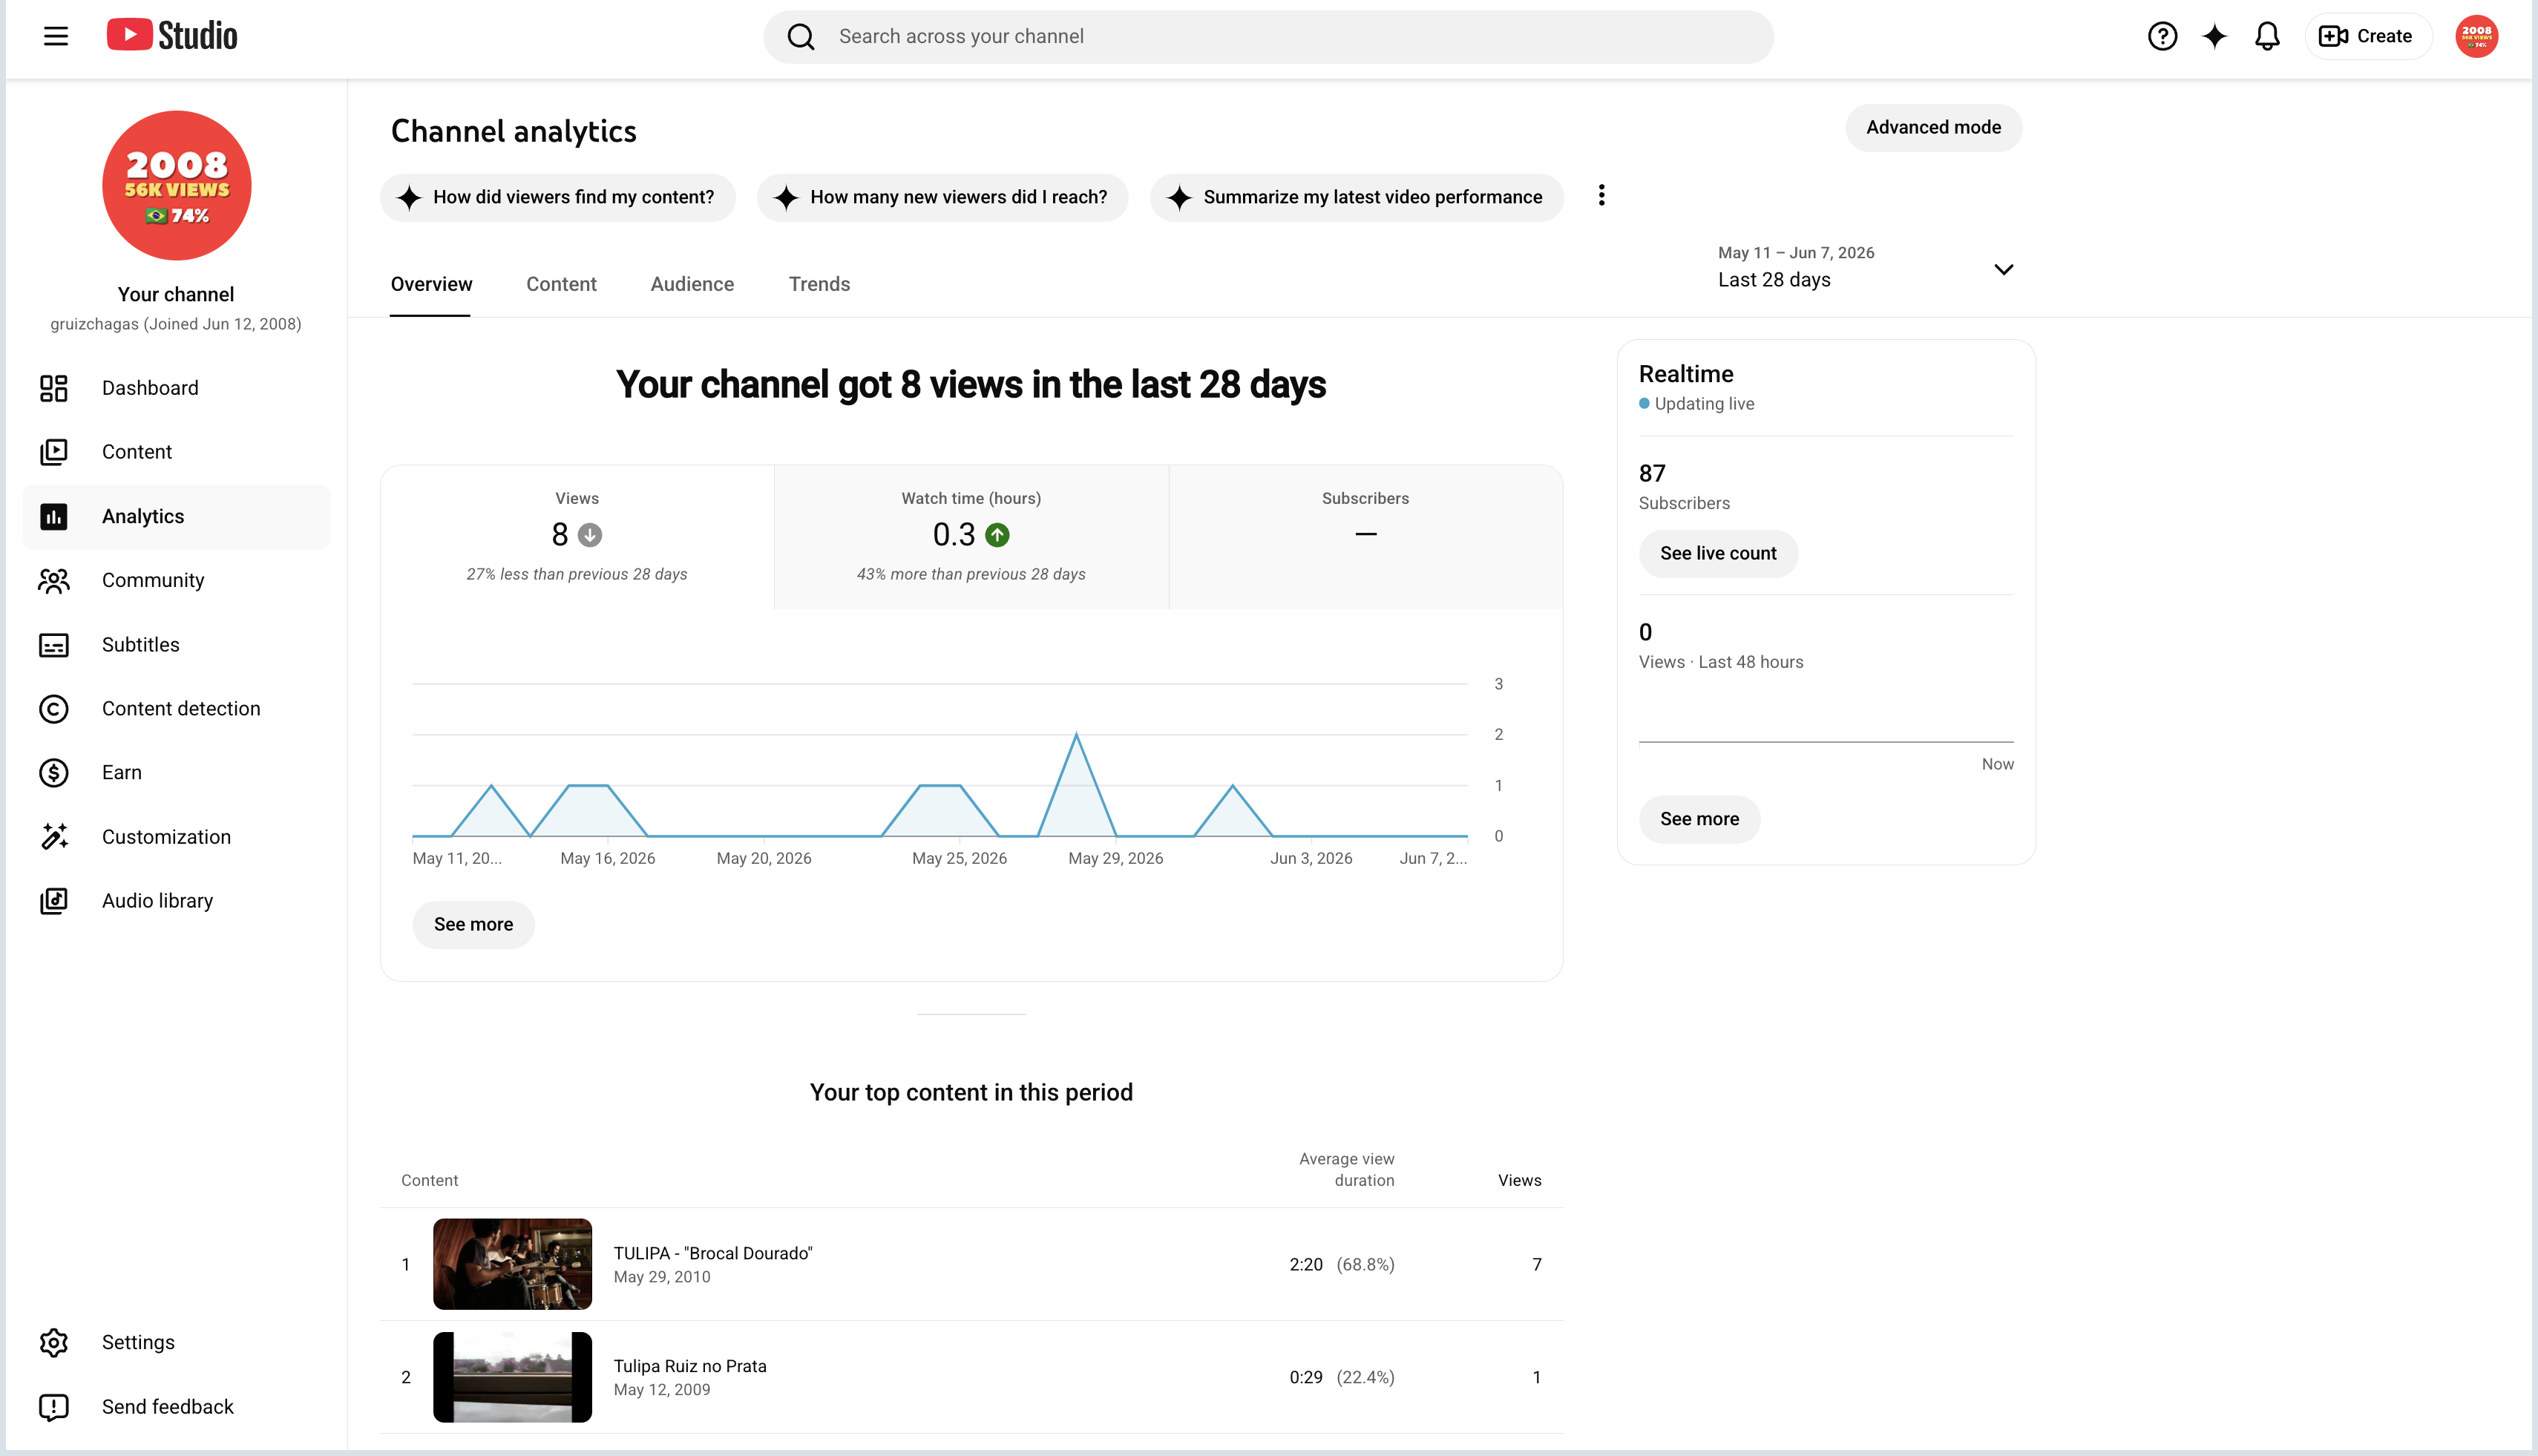
Task: Click the Earn dollar icon
Action: click(54, 773)
